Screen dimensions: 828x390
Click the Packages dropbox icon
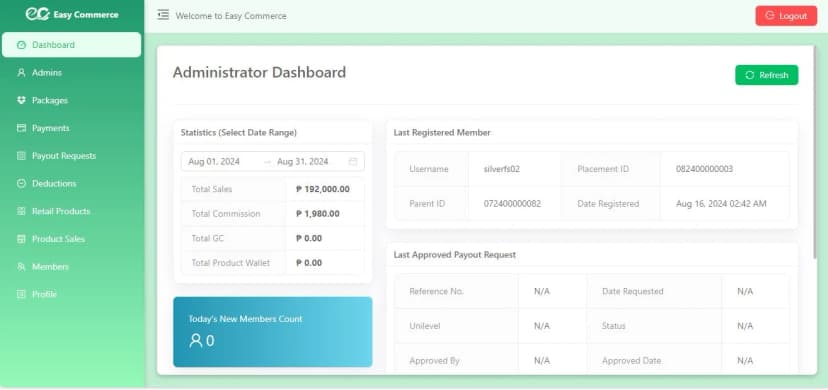(21, 100)
